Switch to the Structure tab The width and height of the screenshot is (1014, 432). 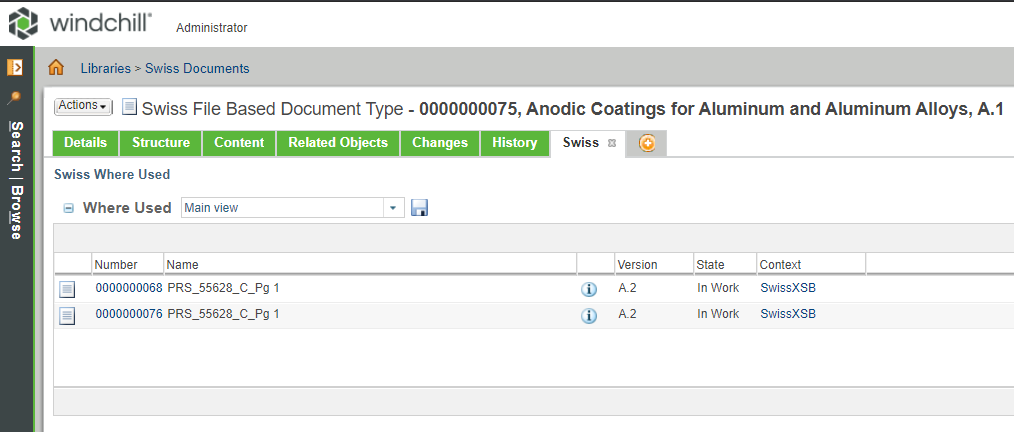(161, 143)
